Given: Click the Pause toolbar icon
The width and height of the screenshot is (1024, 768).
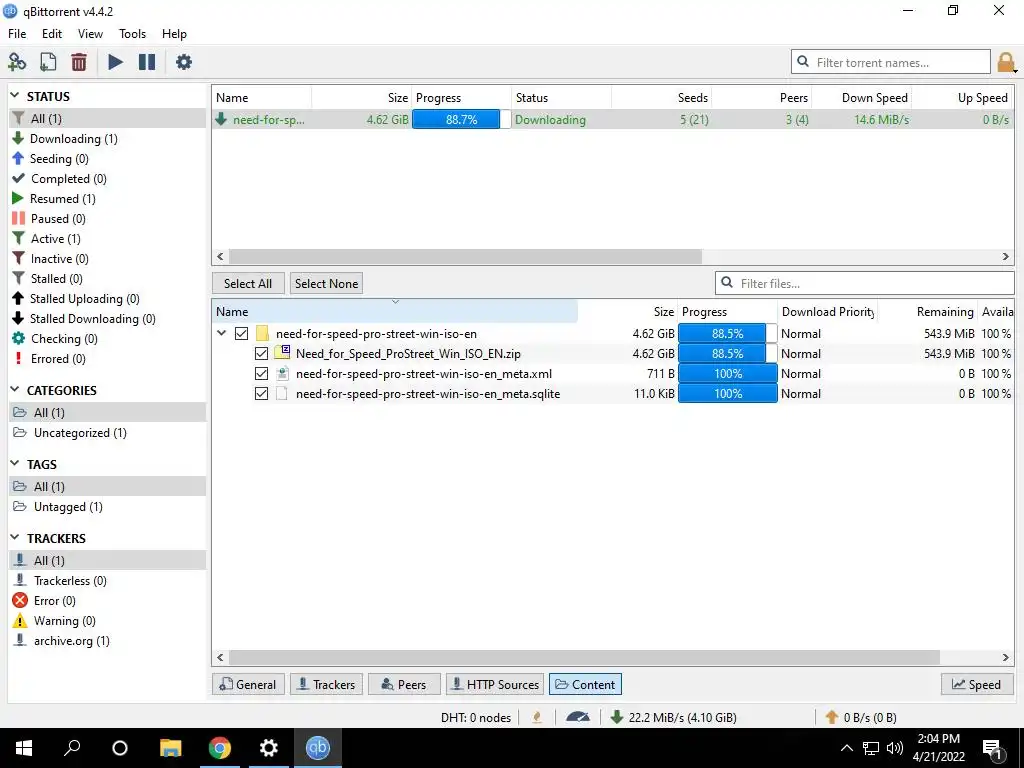Looking at the screenshot, I should 147,62.
